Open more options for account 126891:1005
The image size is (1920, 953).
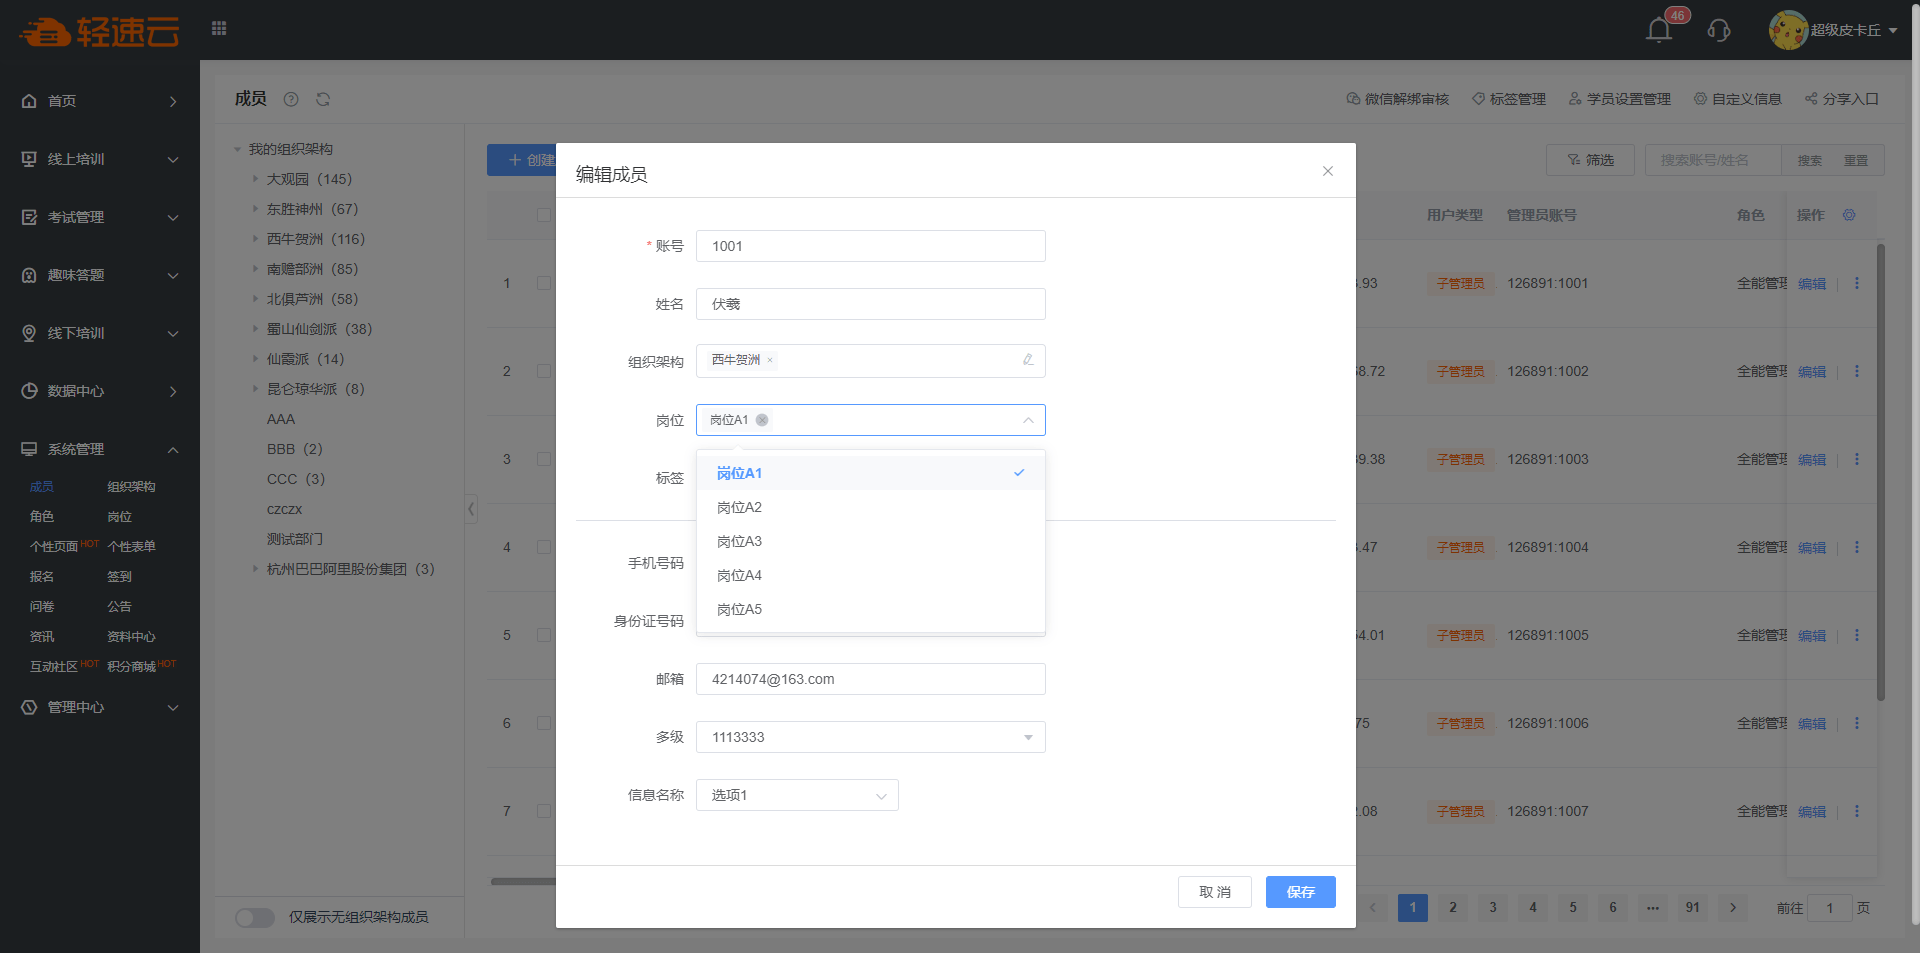coord(1857,635)
